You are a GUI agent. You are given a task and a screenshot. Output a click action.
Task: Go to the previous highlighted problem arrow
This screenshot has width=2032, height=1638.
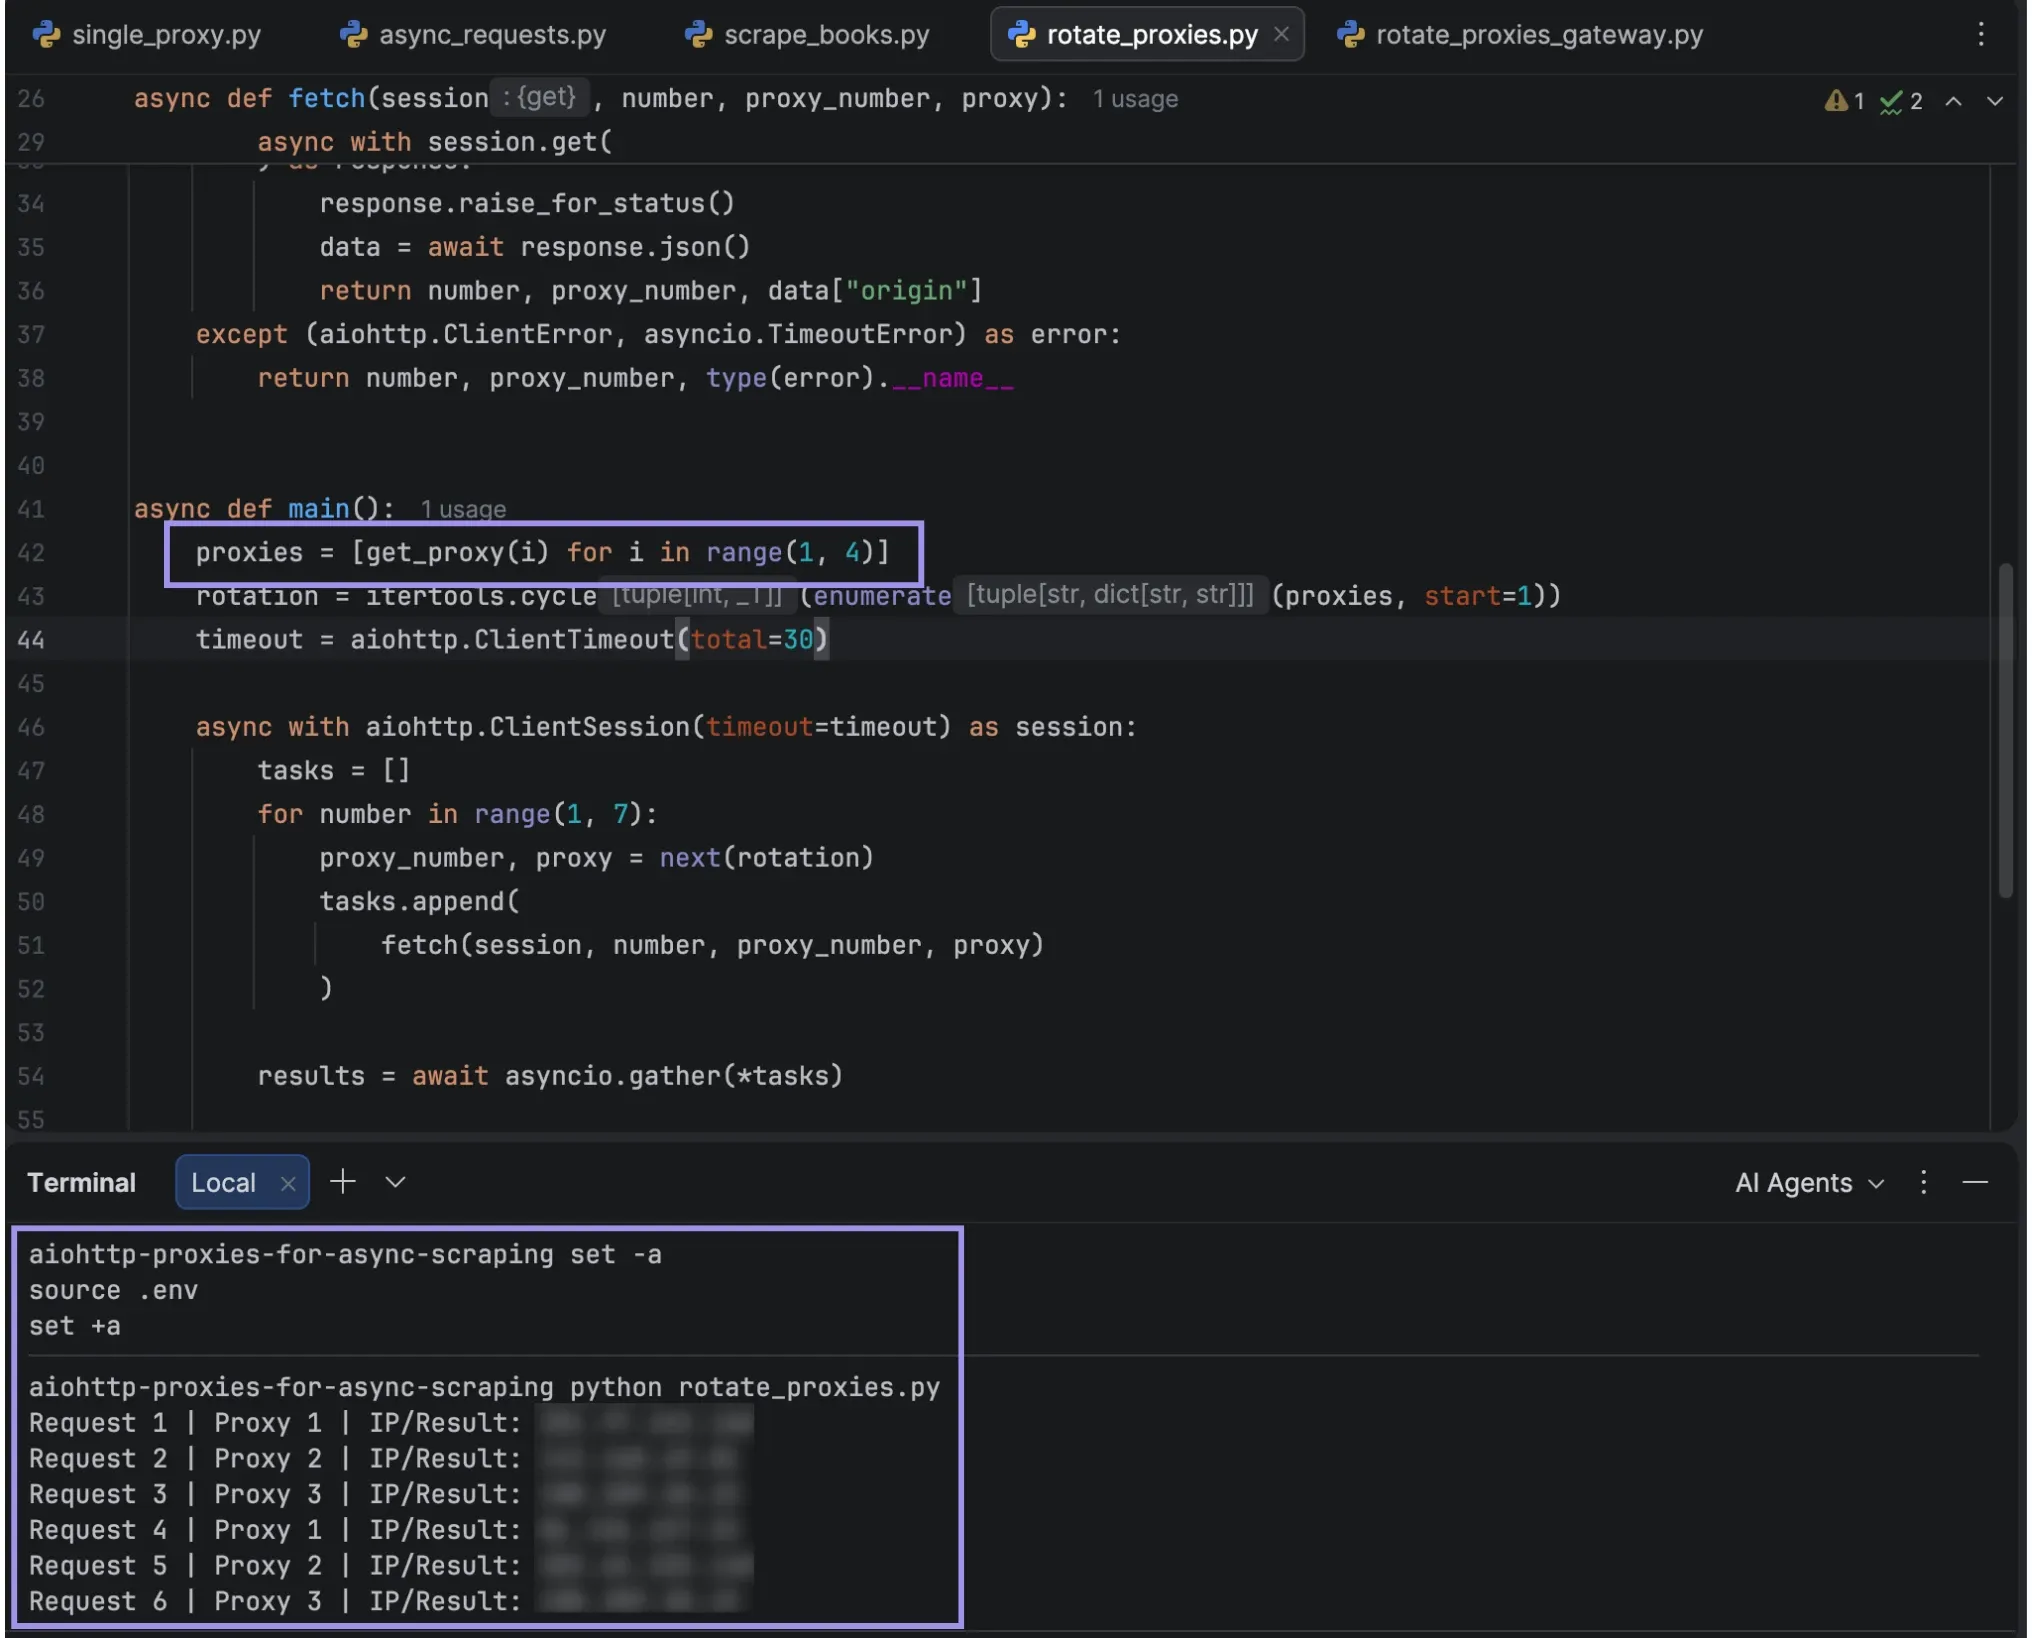(1953, 101)
